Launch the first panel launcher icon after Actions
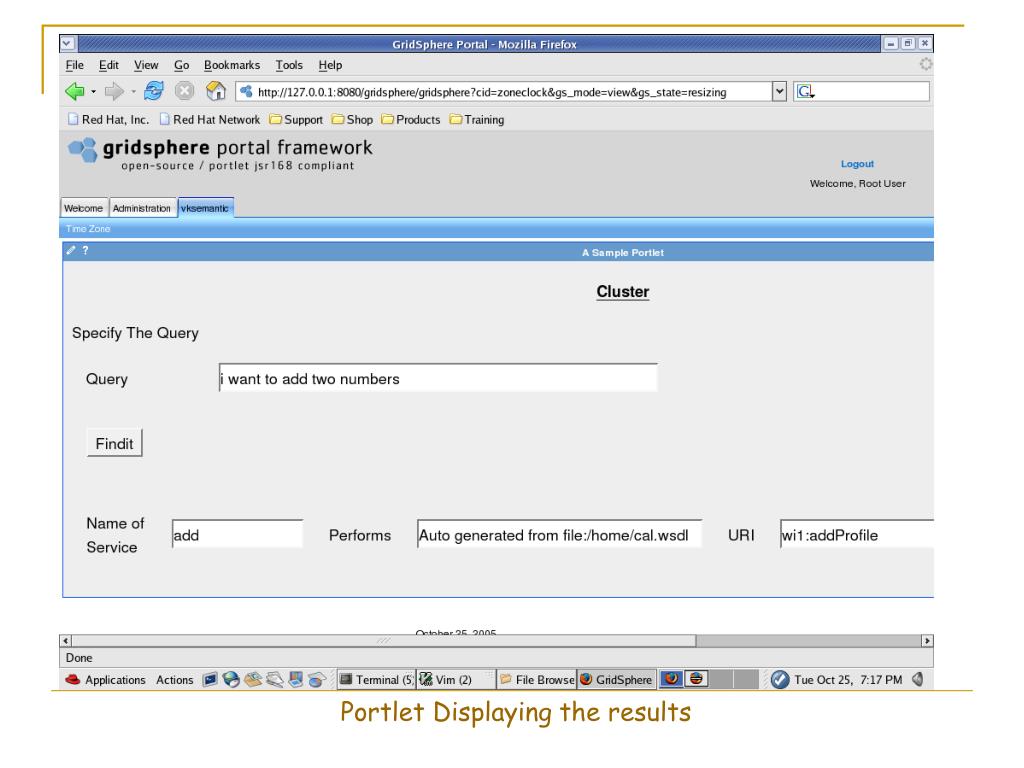Image resolution: width=1024 pixels, height=768 pixels. 210,680
